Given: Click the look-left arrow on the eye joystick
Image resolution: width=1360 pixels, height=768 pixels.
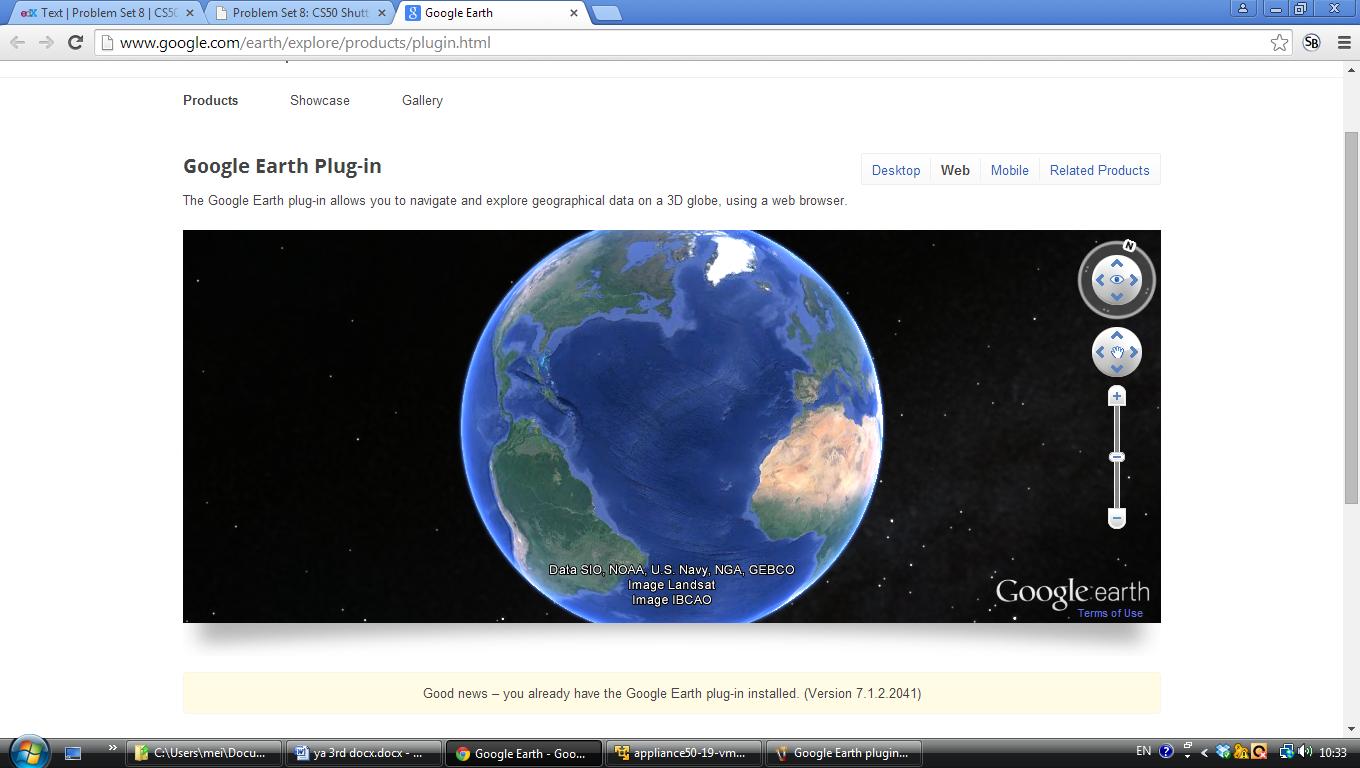Looking at the screenshot, I should tap(1100, 280).
